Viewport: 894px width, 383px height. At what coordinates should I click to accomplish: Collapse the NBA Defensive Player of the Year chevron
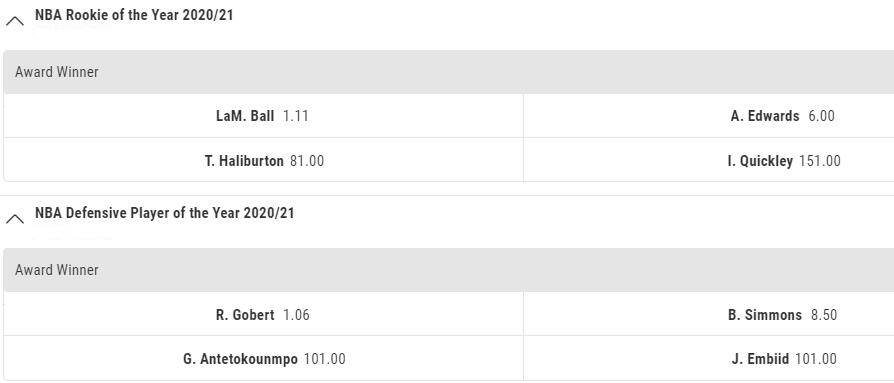15,219
